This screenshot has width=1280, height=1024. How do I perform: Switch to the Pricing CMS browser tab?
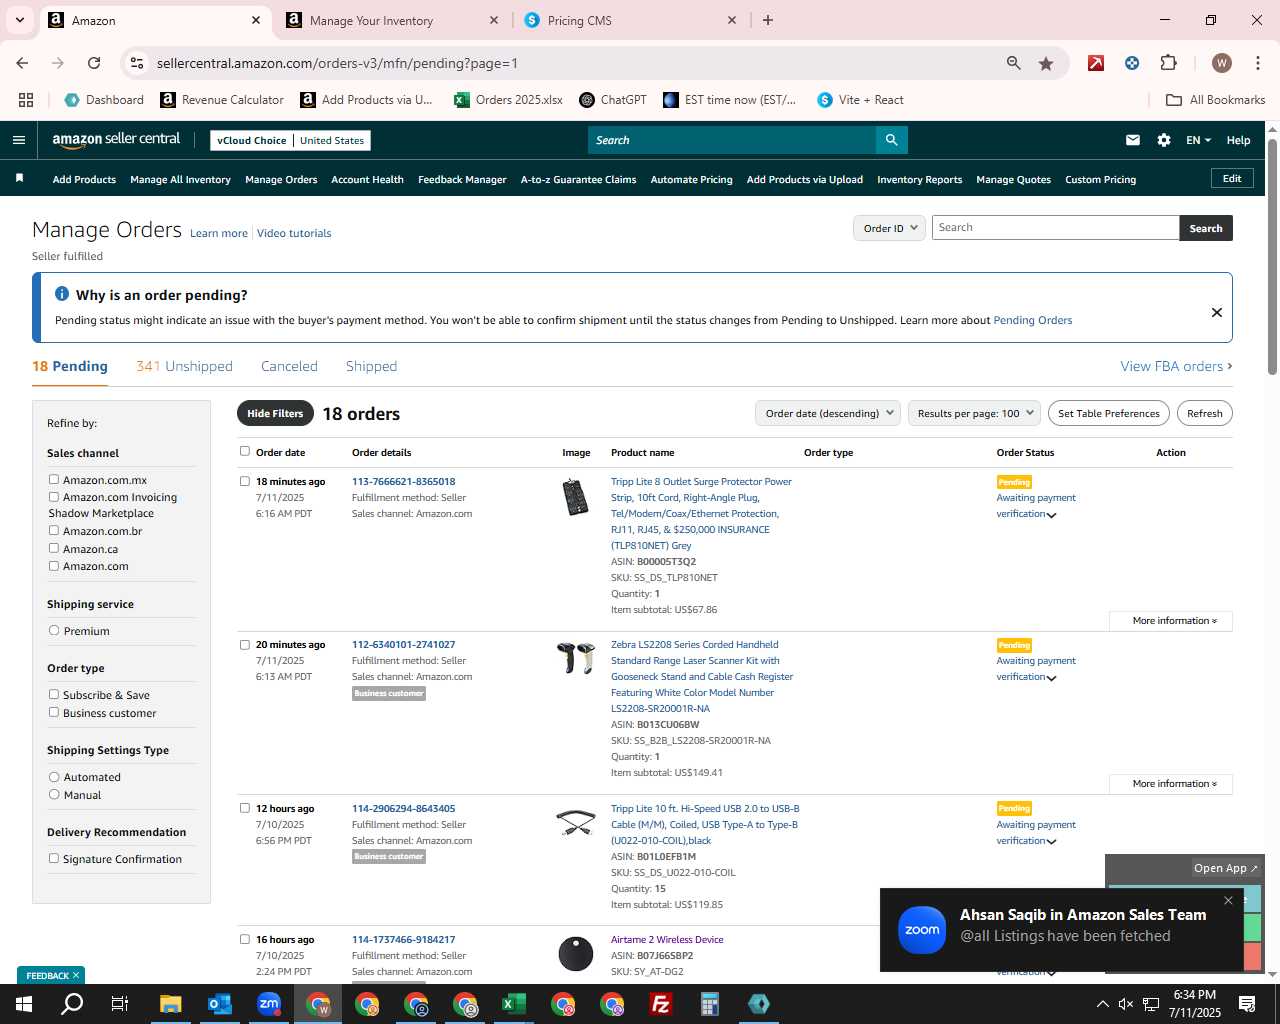631,20
